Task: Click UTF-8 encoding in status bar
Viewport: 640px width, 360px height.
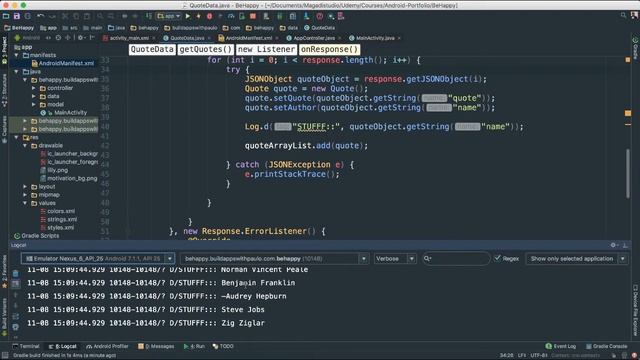Action: (x=539, y=355)
